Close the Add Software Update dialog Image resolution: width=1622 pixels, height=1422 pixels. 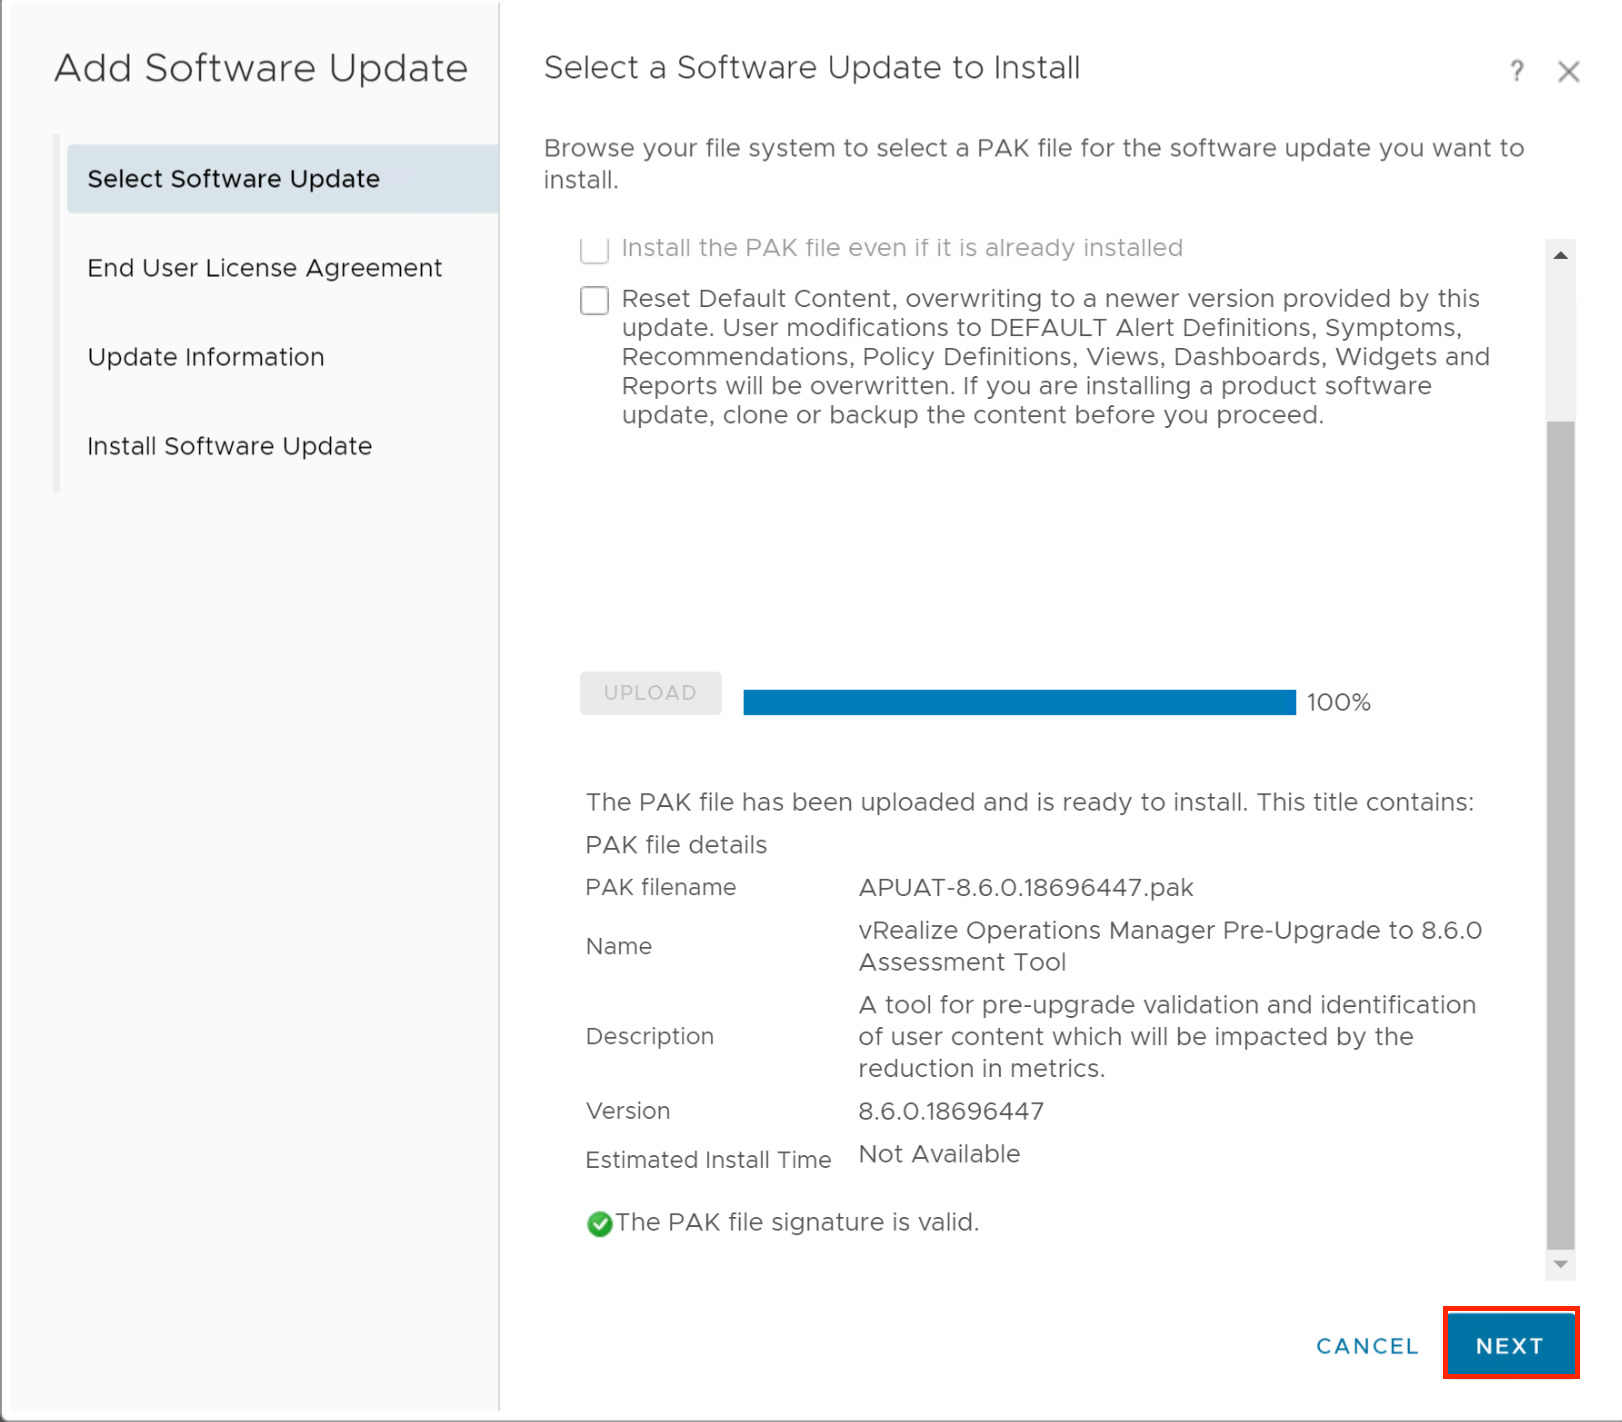point(1568,72)
